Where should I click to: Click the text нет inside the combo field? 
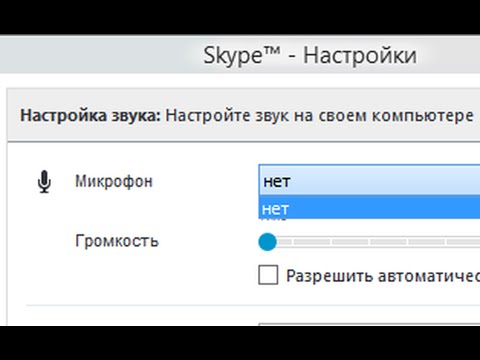pyautogui.click(x=277, y=182)
